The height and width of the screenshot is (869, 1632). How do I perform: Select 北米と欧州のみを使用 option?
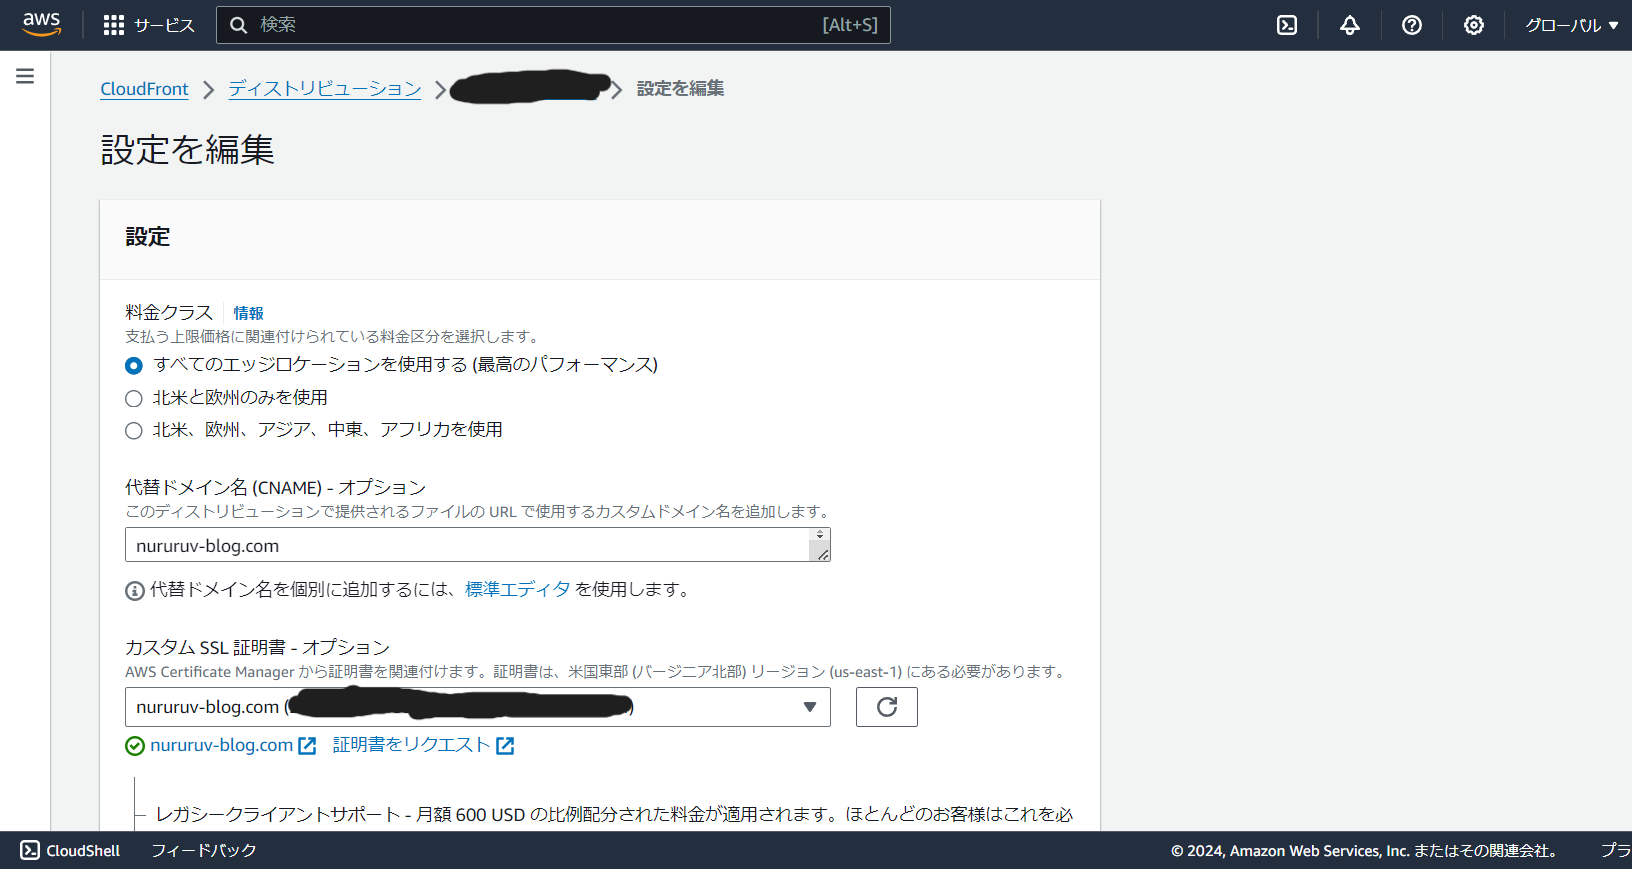[134, 398]
